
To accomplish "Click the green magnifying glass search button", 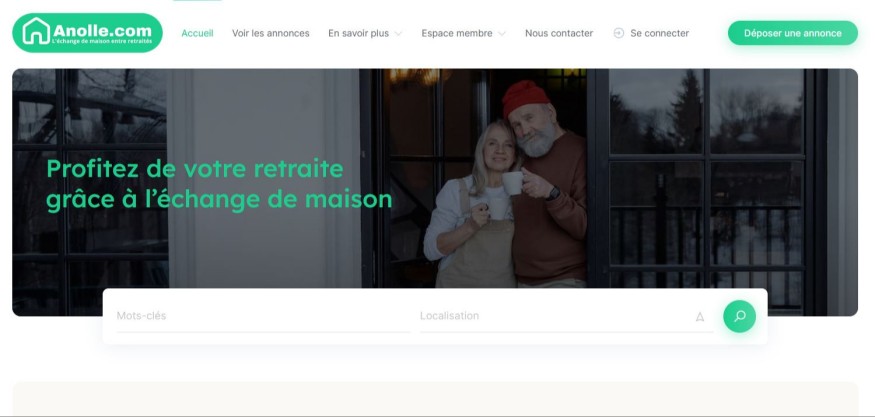I will coord(739,317).
